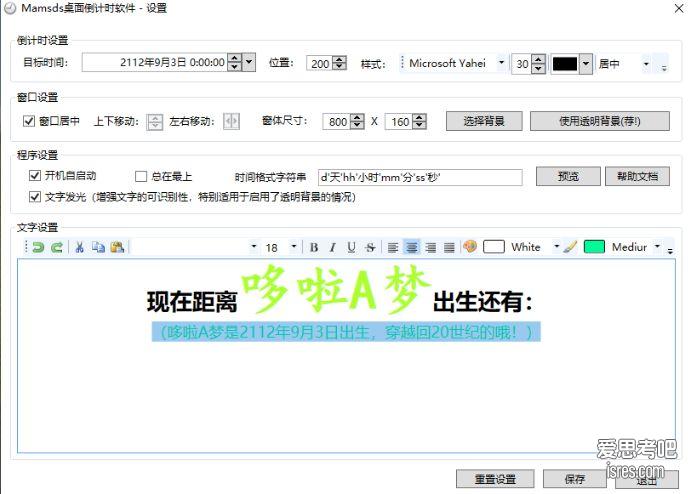Click the style font size 30 field

point(522,64)
